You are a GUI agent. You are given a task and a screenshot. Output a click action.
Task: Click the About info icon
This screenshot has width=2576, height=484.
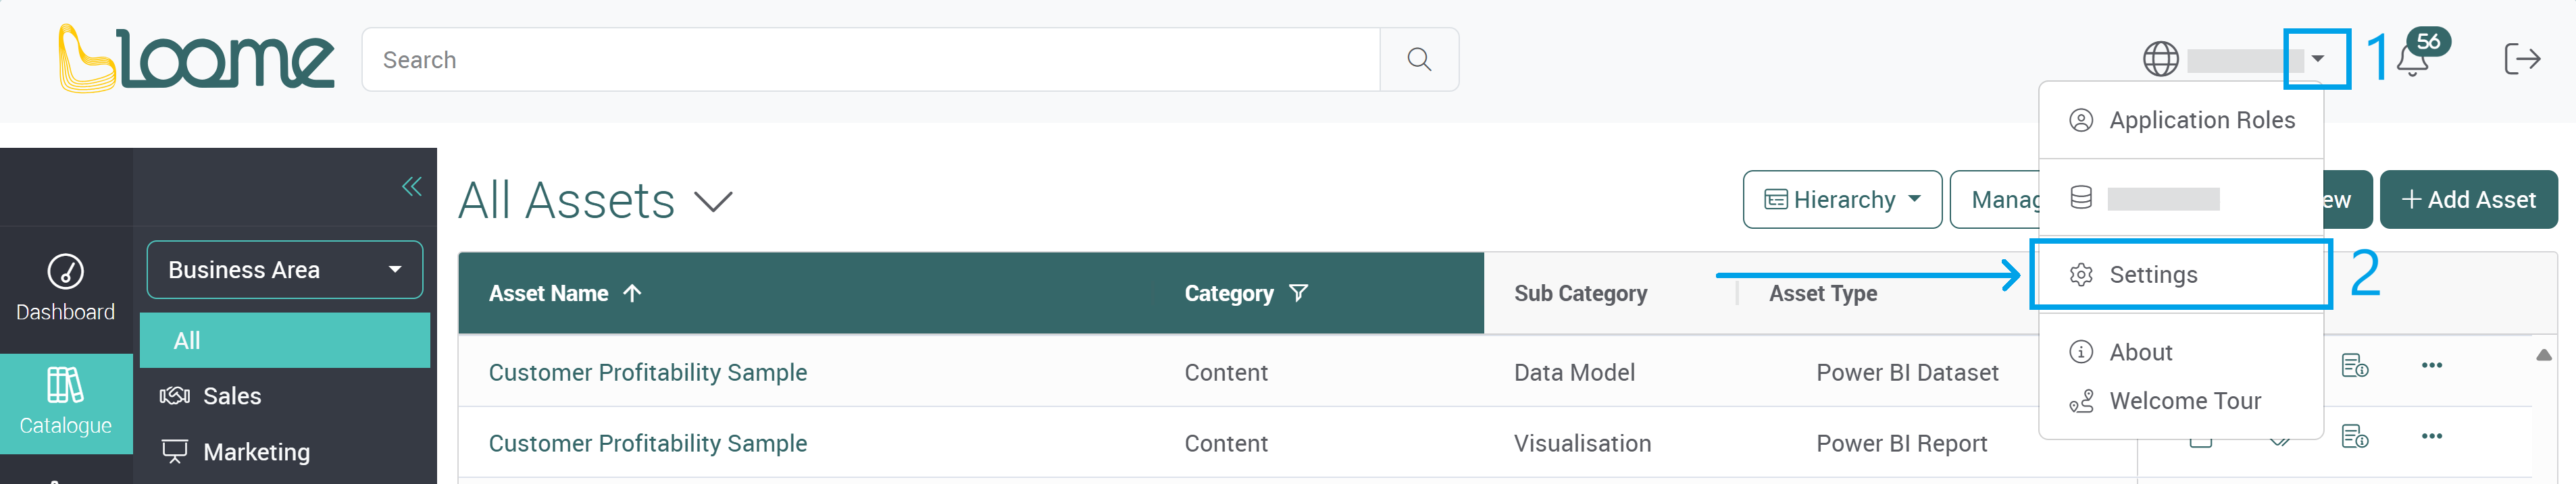[x=2080, y=352]
